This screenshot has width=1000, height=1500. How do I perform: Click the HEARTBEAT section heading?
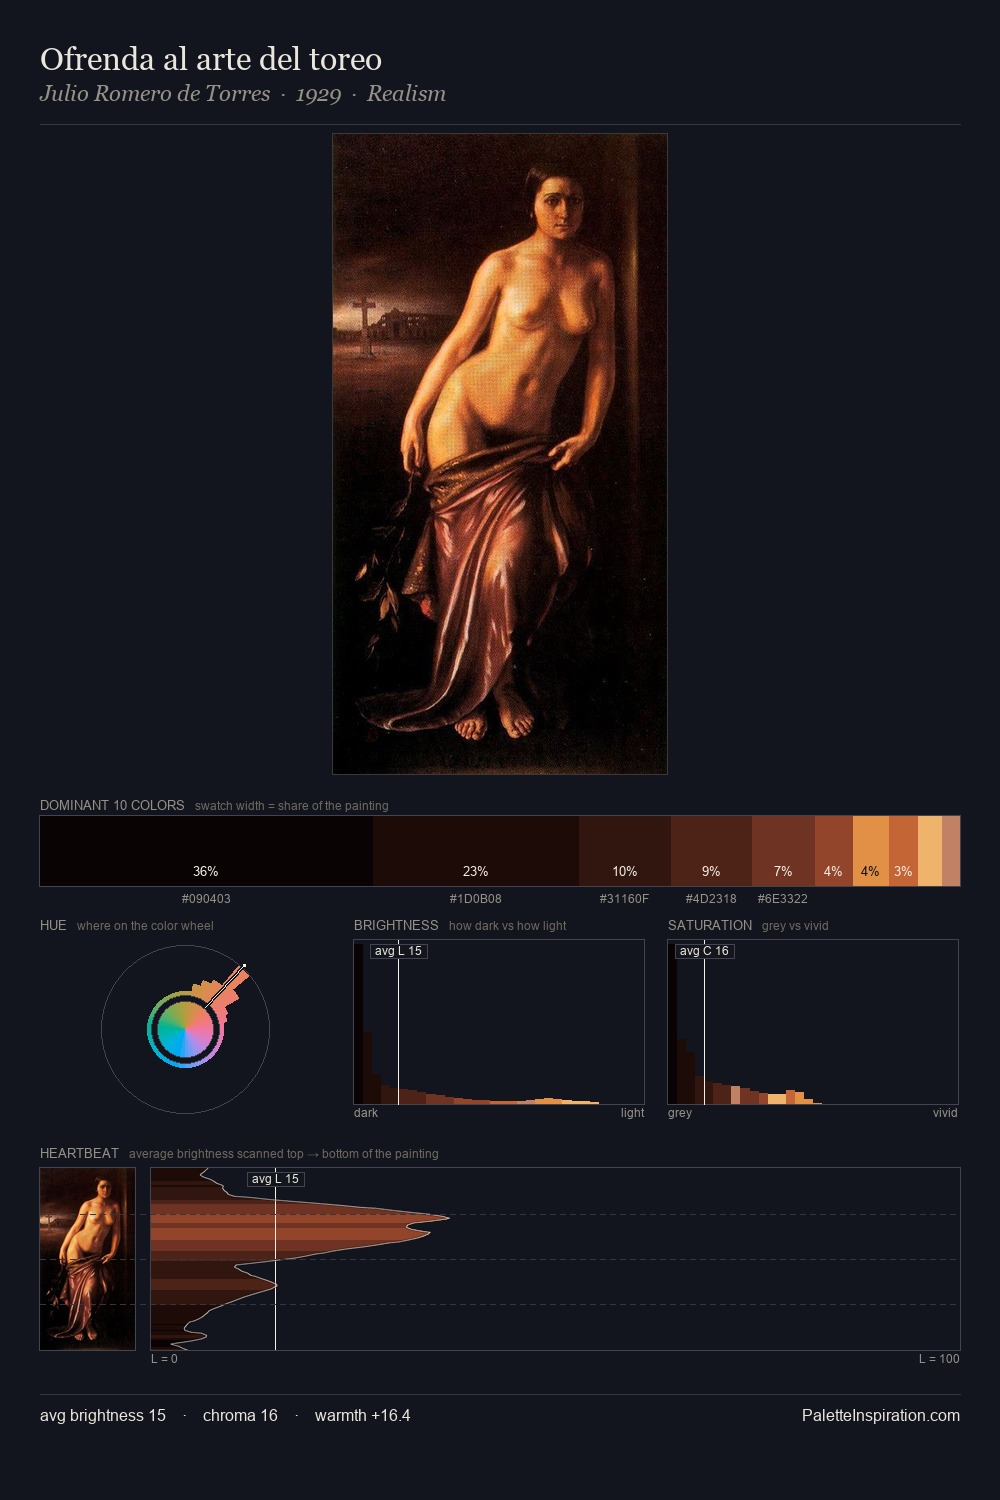click(79, 1153)
